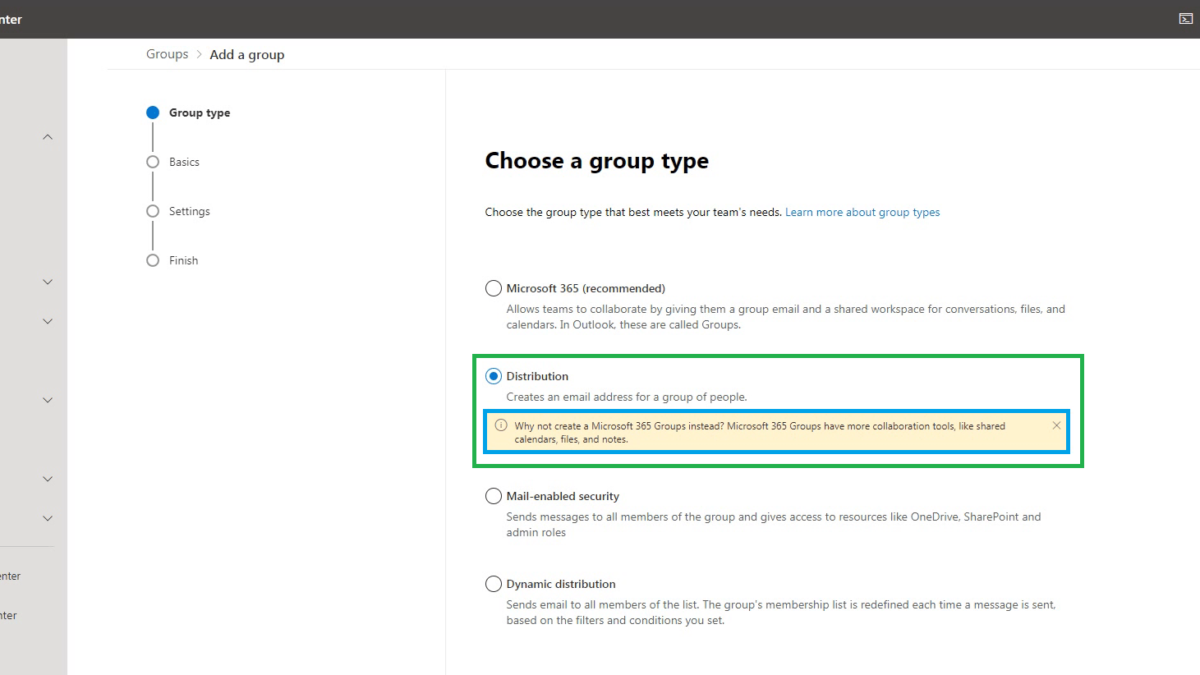The image size is (1200, 675).
Task: Open Learn more about group types link
Action: point(862,212)
